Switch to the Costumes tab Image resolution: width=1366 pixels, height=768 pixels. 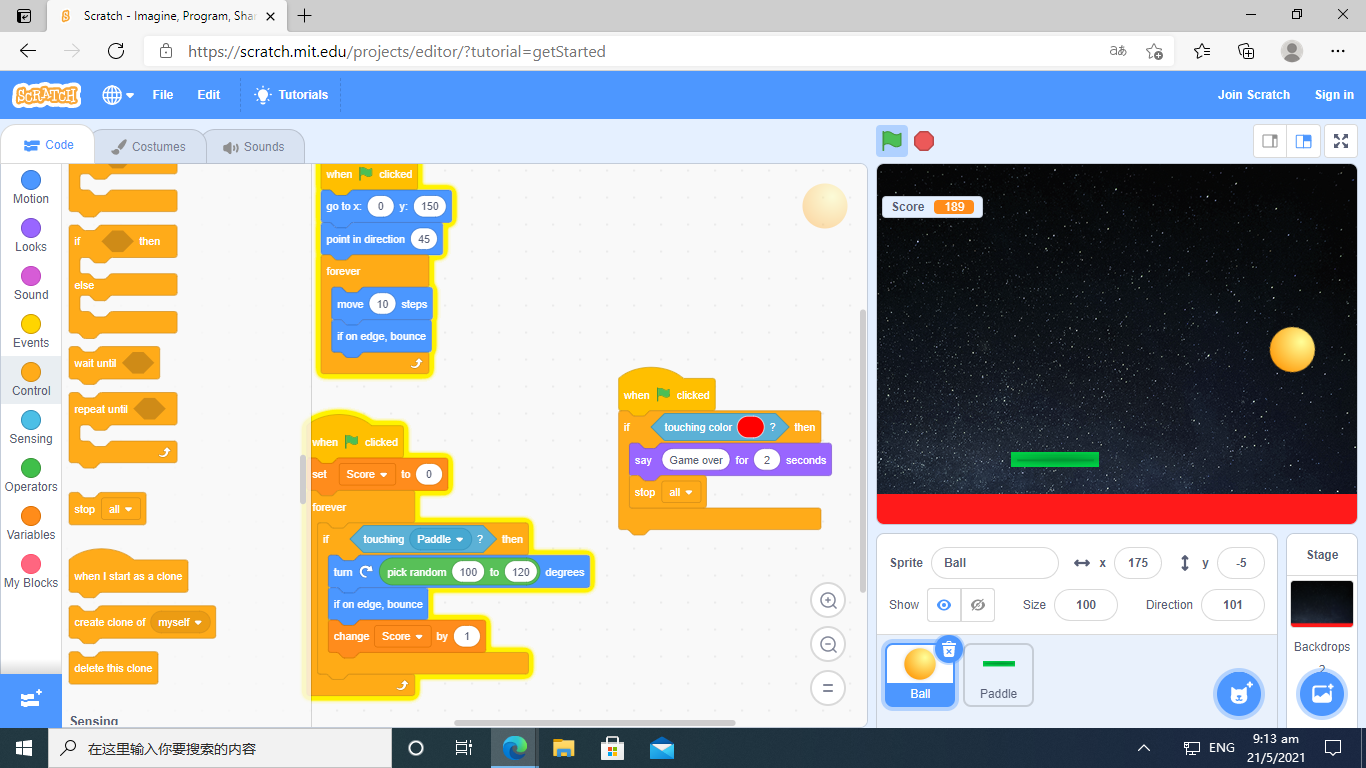tap(148, 147)
